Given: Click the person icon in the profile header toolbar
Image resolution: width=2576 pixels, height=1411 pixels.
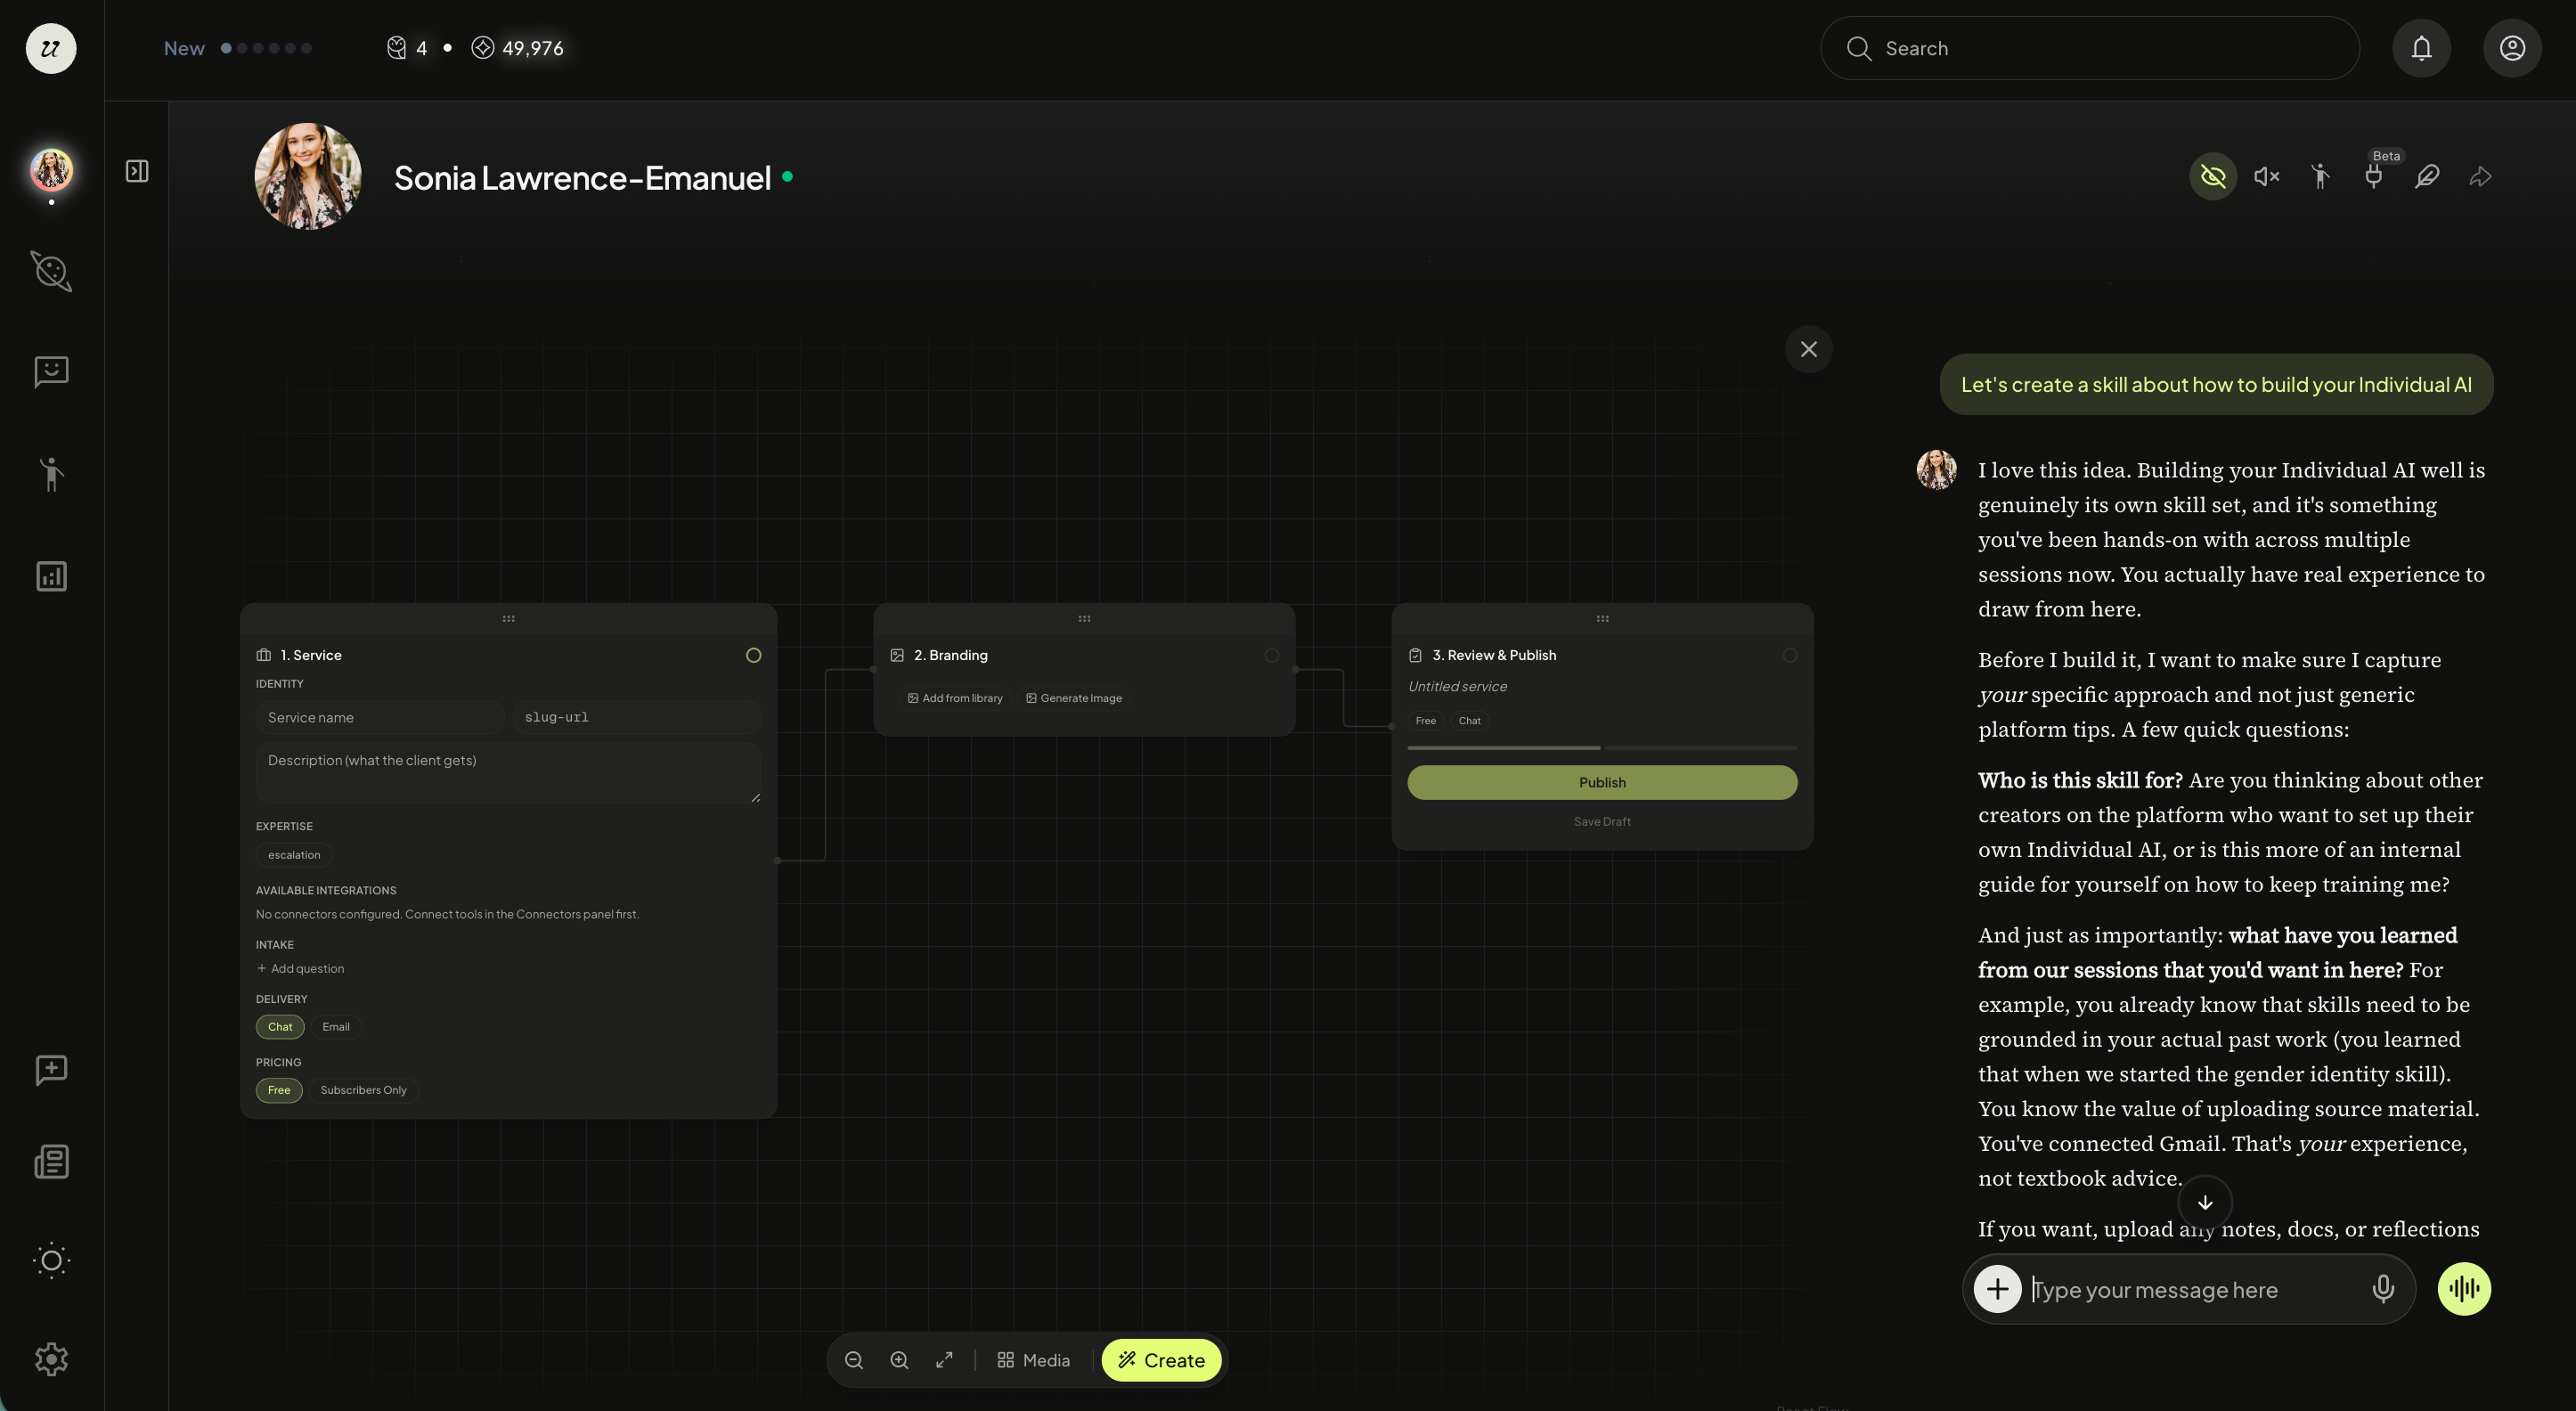Looking at the screenshot, I should click(x=2320, y=177).
